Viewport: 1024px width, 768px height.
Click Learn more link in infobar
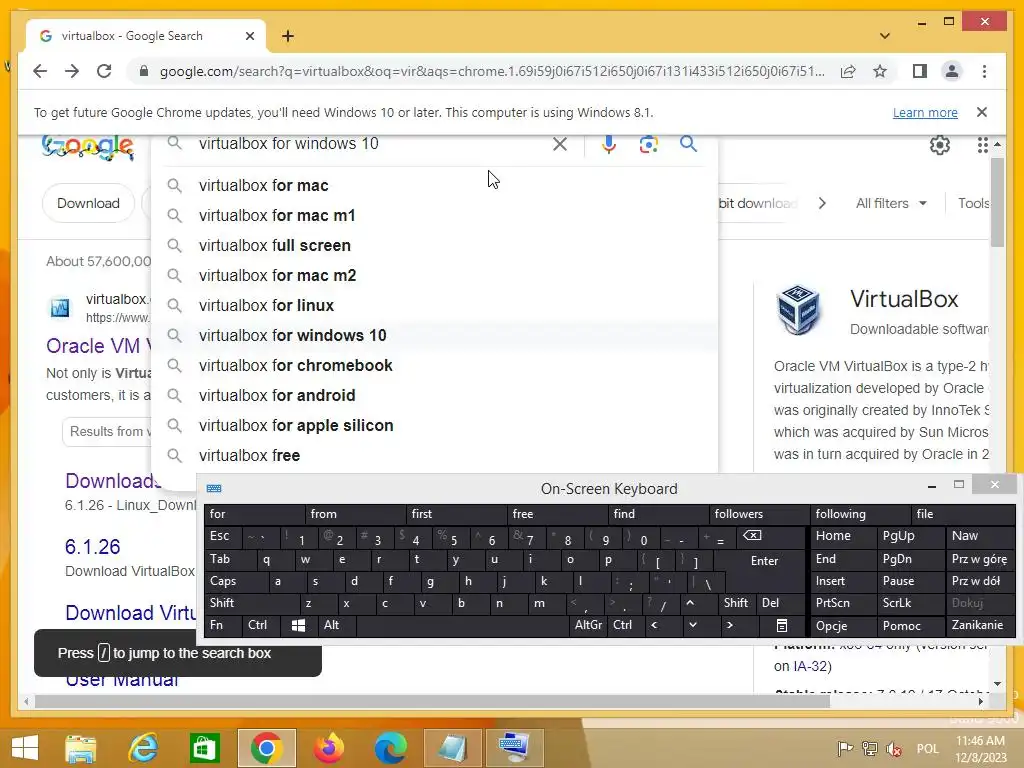tap(925, 112)
